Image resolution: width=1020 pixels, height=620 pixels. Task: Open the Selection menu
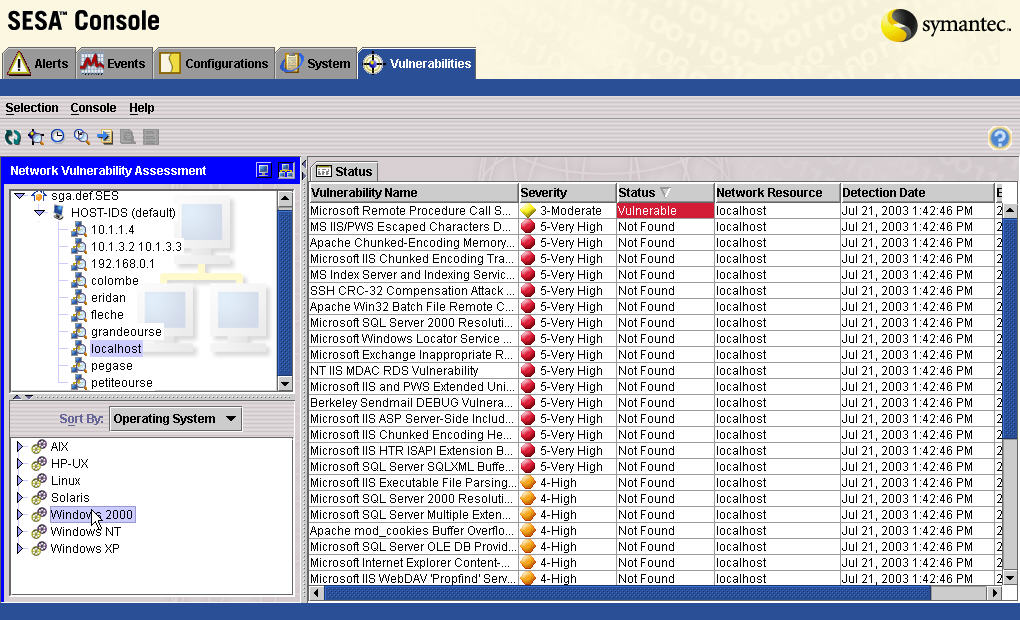tap(32, 108)
